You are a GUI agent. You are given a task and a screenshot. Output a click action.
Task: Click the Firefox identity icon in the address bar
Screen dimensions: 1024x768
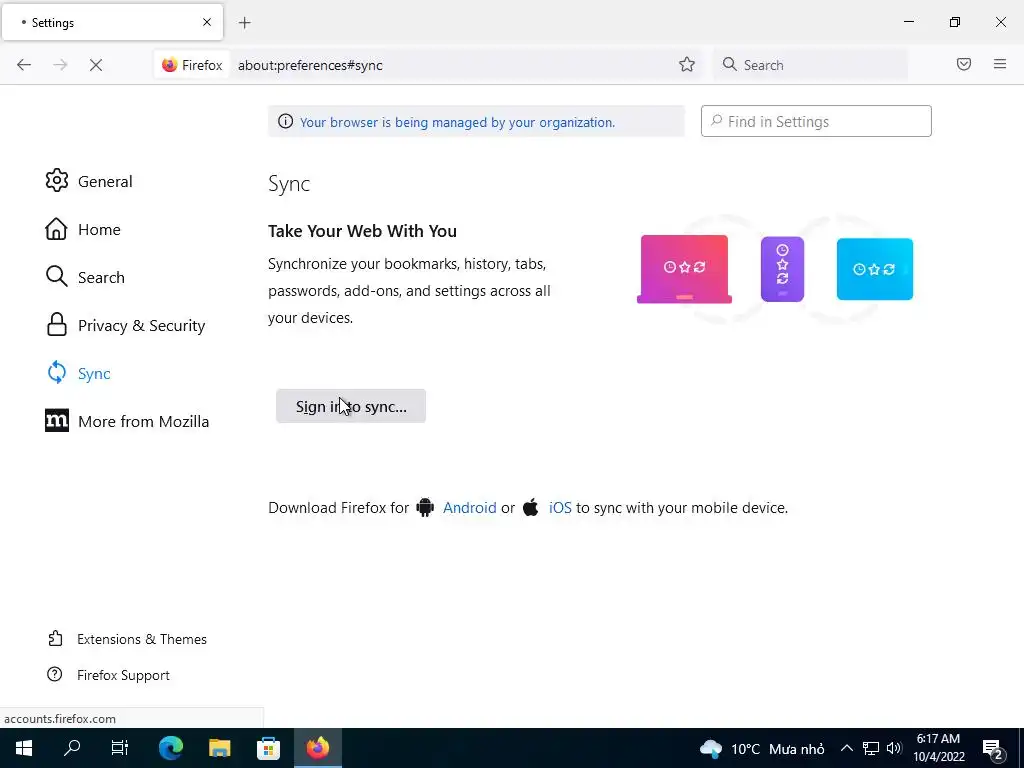click(193, 65)
